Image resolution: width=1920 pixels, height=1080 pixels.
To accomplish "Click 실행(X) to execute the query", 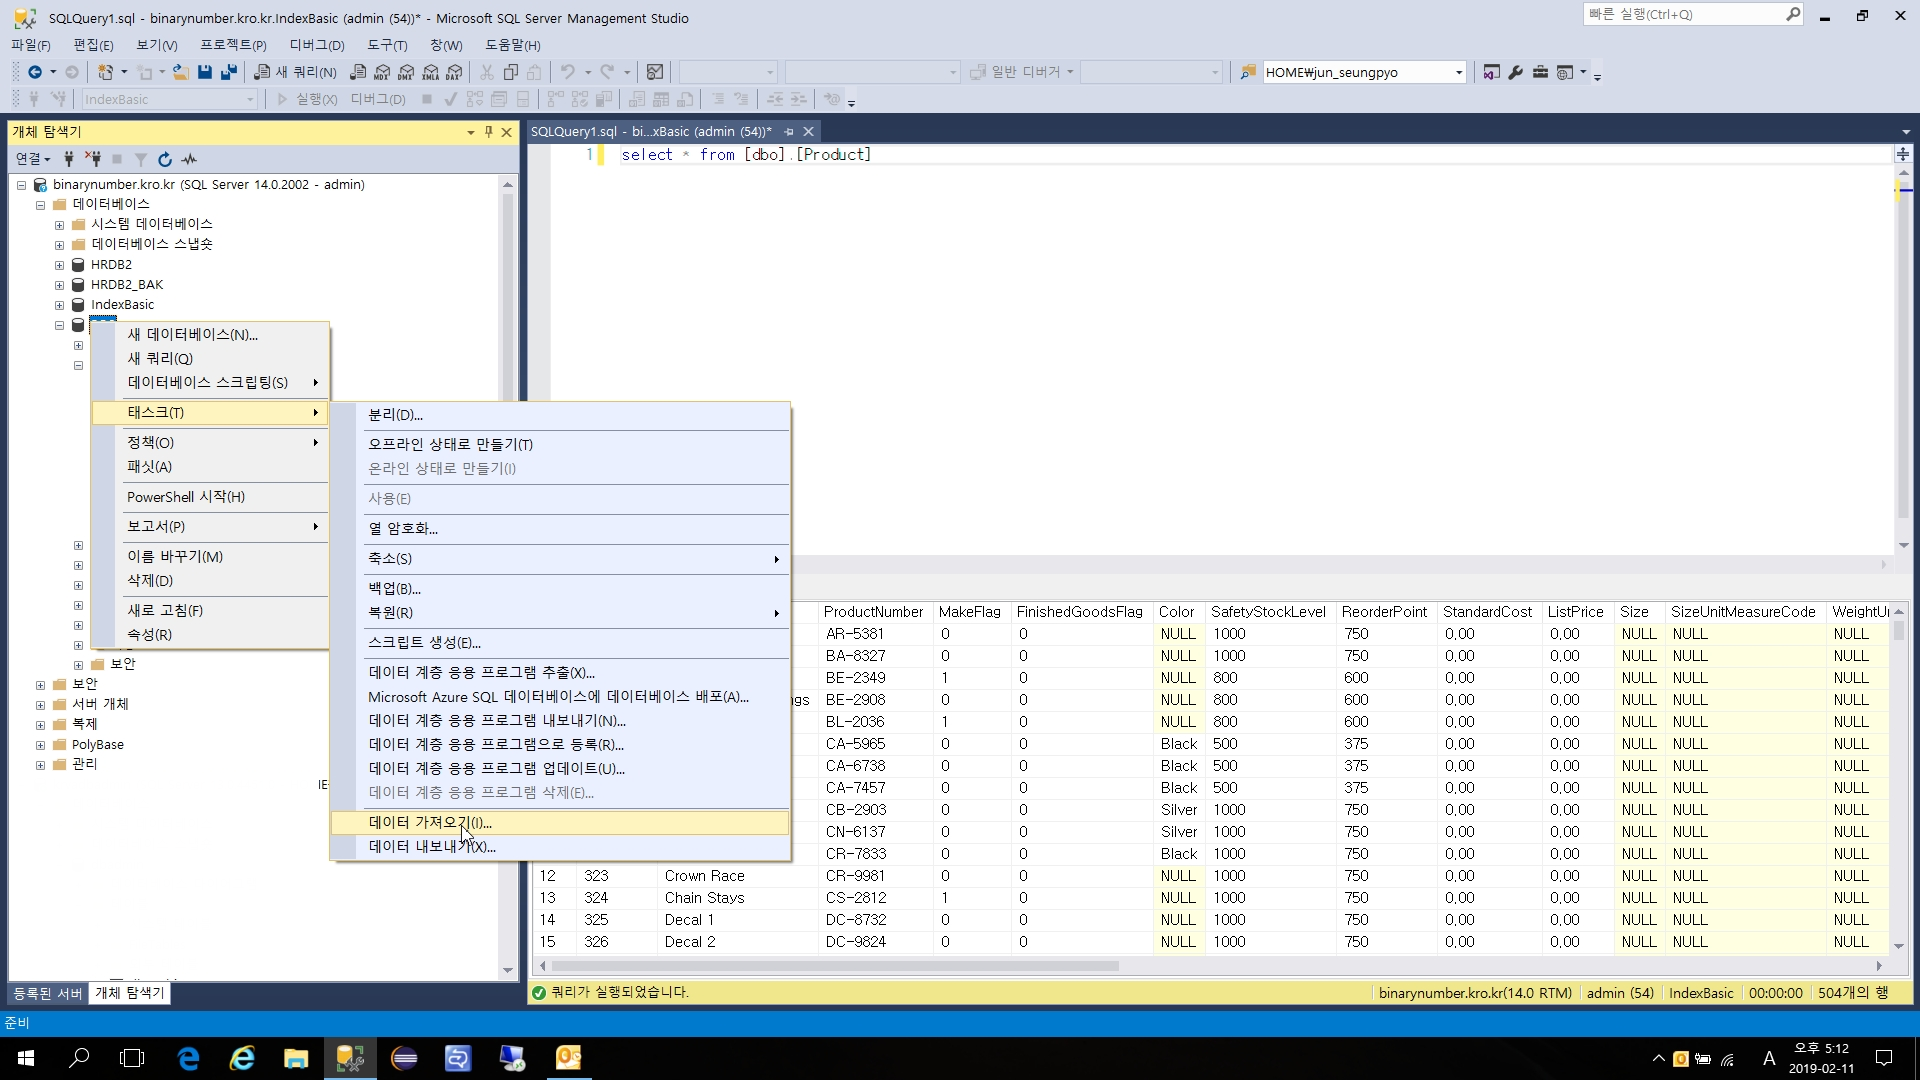I will coord(308,99).
